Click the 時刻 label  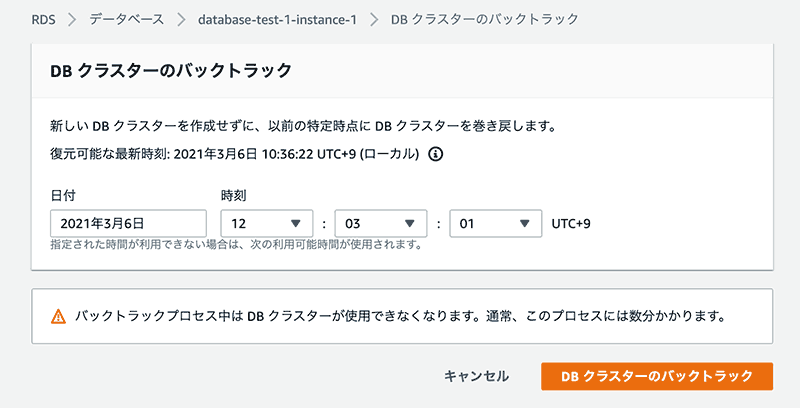point(234,195)
